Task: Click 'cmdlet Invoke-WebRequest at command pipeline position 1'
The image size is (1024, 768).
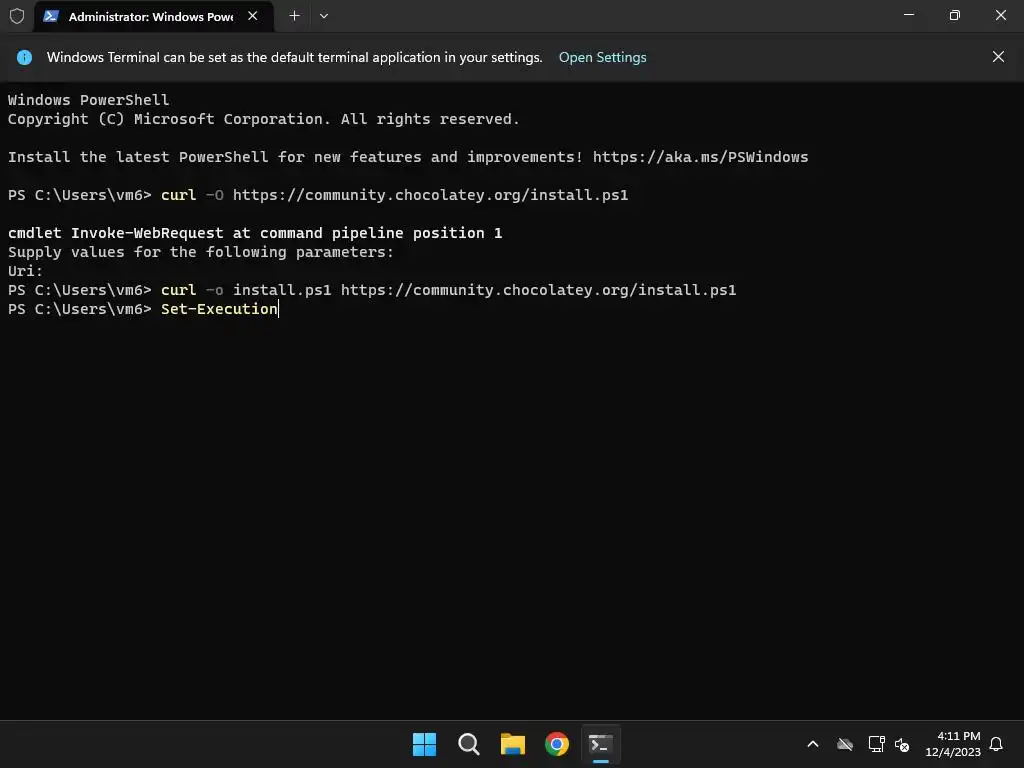Action: 255,233
